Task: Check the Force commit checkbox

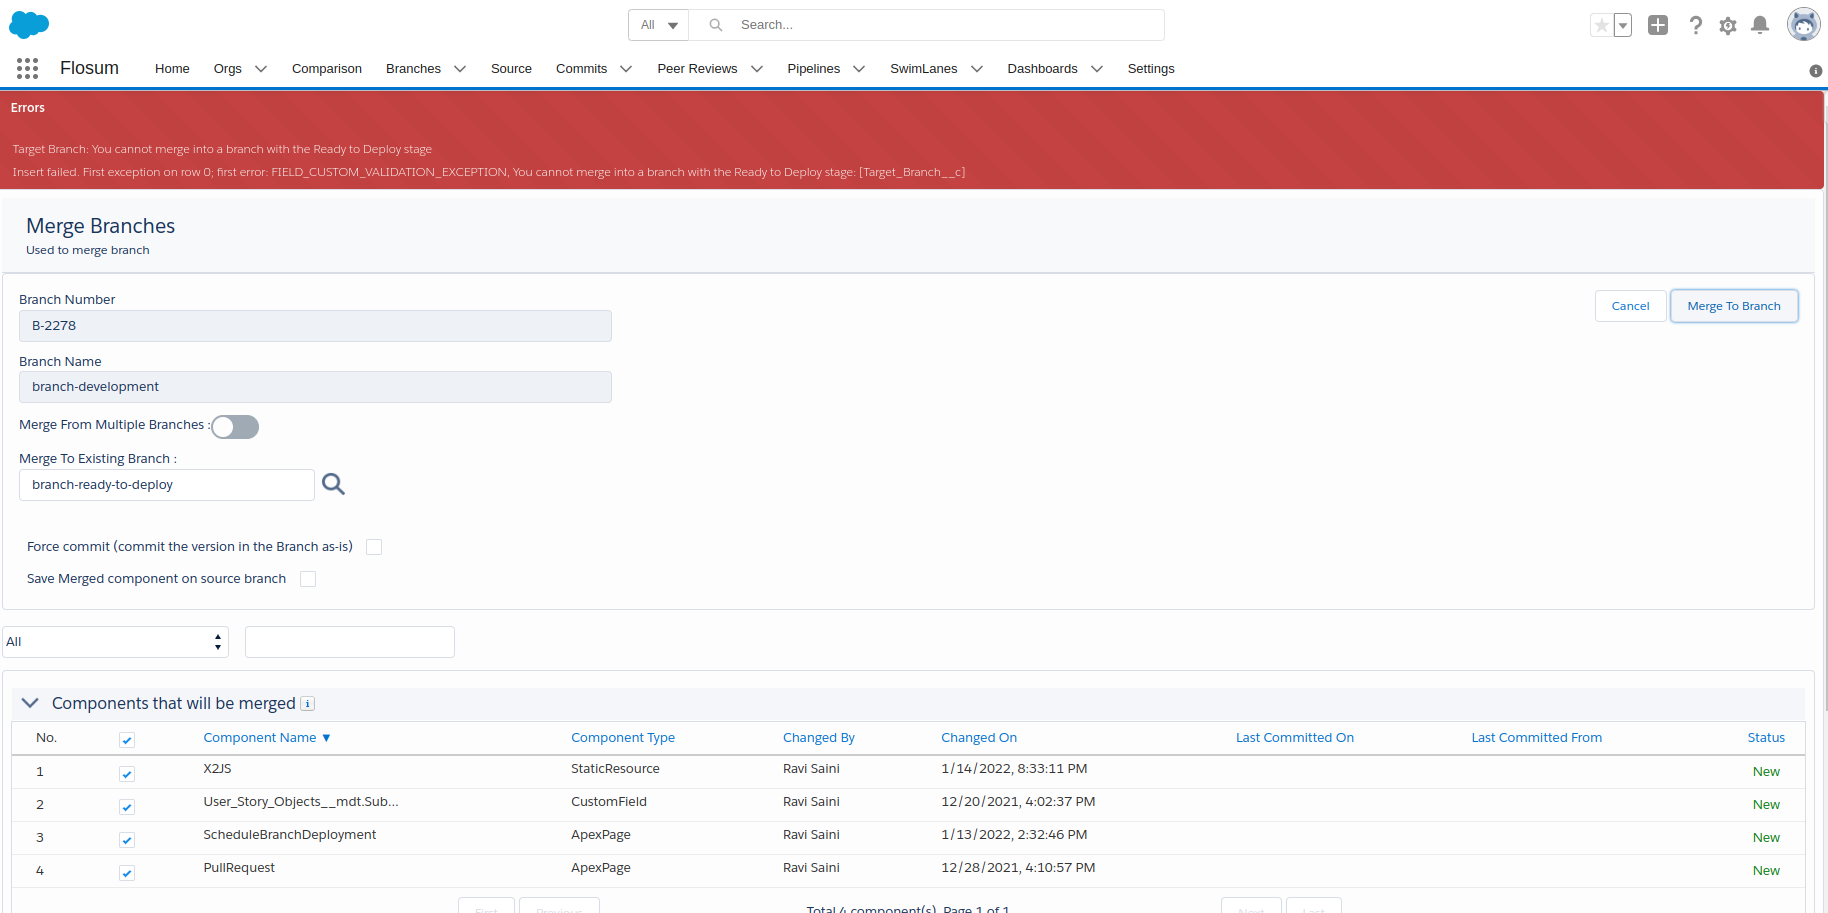Action: [374, 547]
